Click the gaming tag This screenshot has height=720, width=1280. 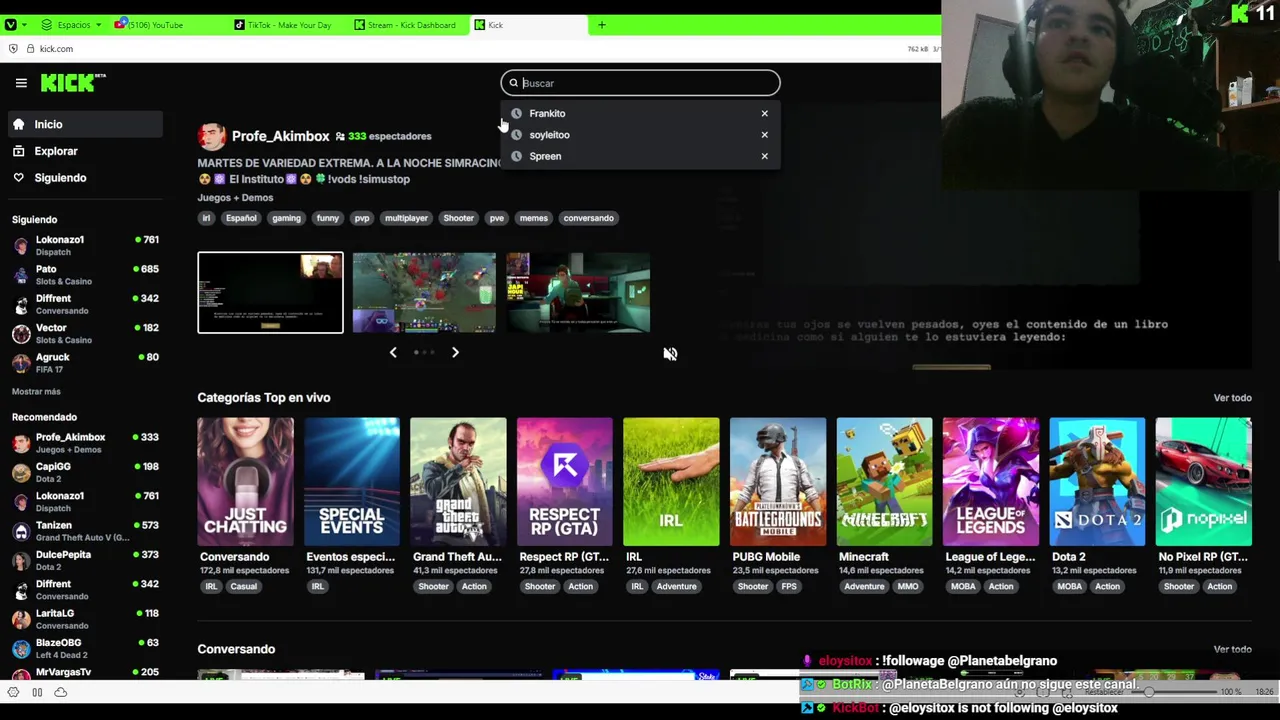(286, 218)
